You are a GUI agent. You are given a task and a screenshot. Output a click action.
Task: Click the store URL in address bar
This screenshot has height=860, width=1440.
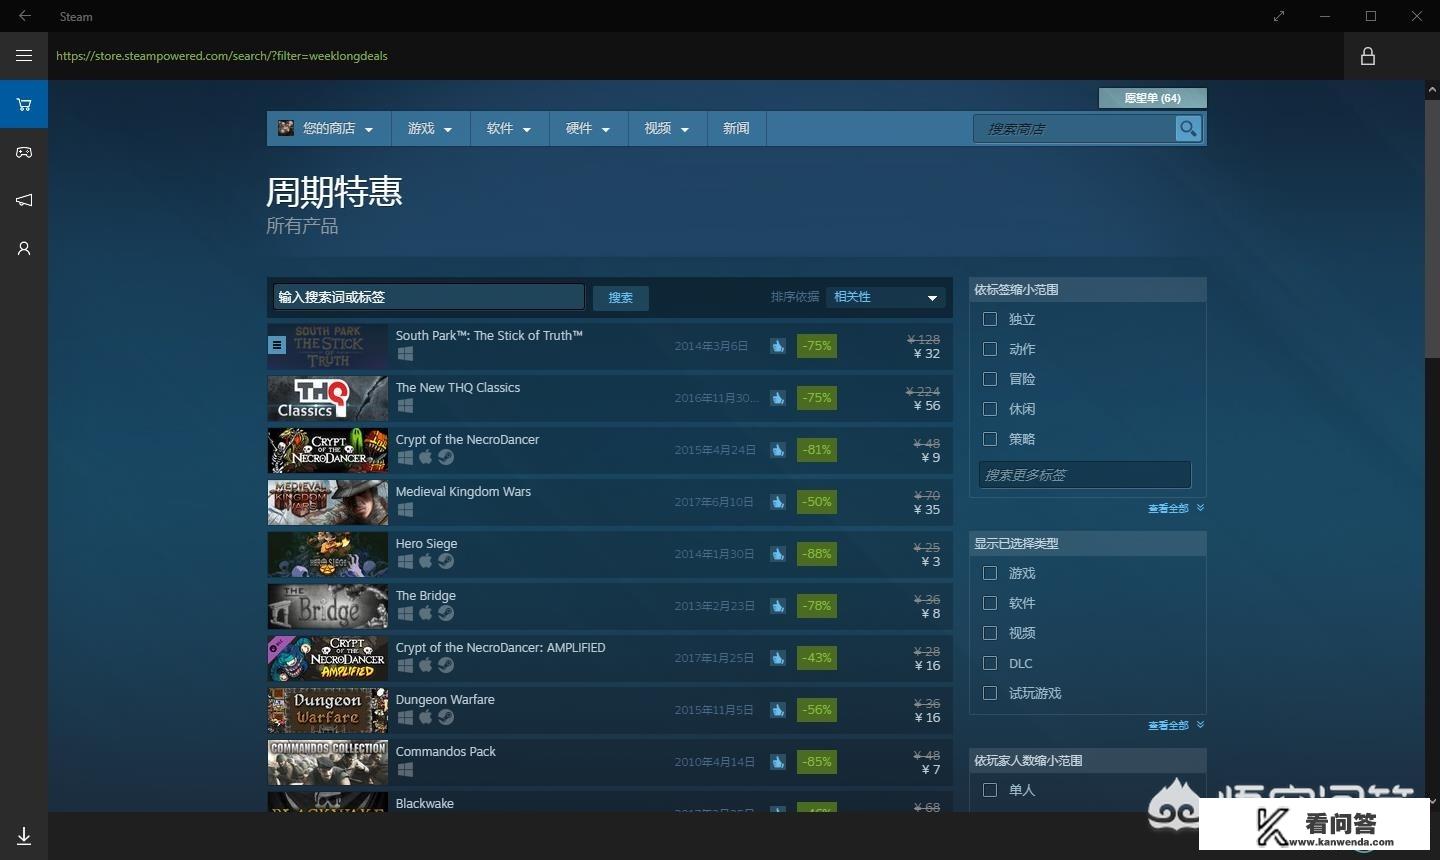(x=222, y=56)
